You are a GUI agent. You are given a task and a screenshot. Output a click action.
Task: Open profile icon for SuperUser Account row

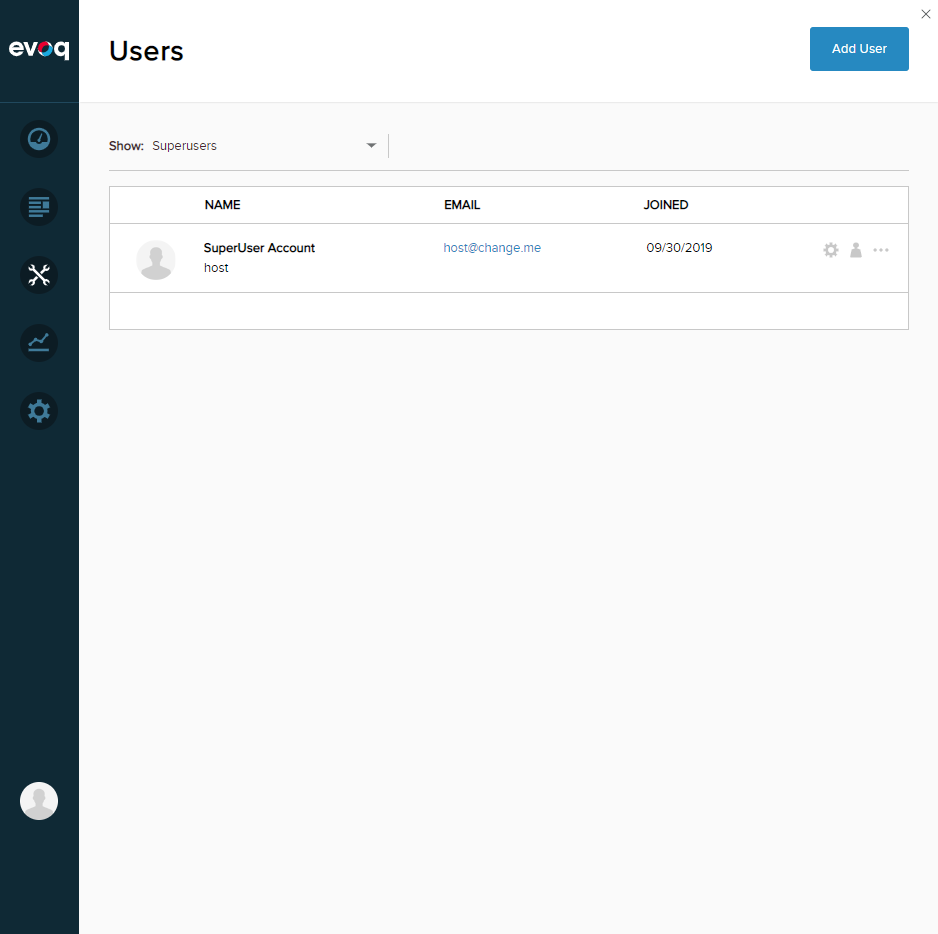856,250
